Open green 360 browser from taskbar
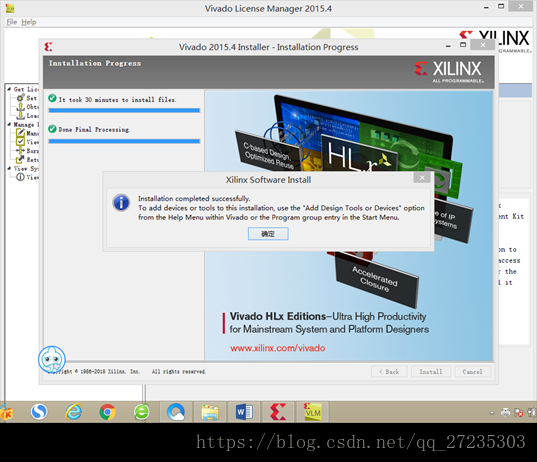 coord(142,412)
